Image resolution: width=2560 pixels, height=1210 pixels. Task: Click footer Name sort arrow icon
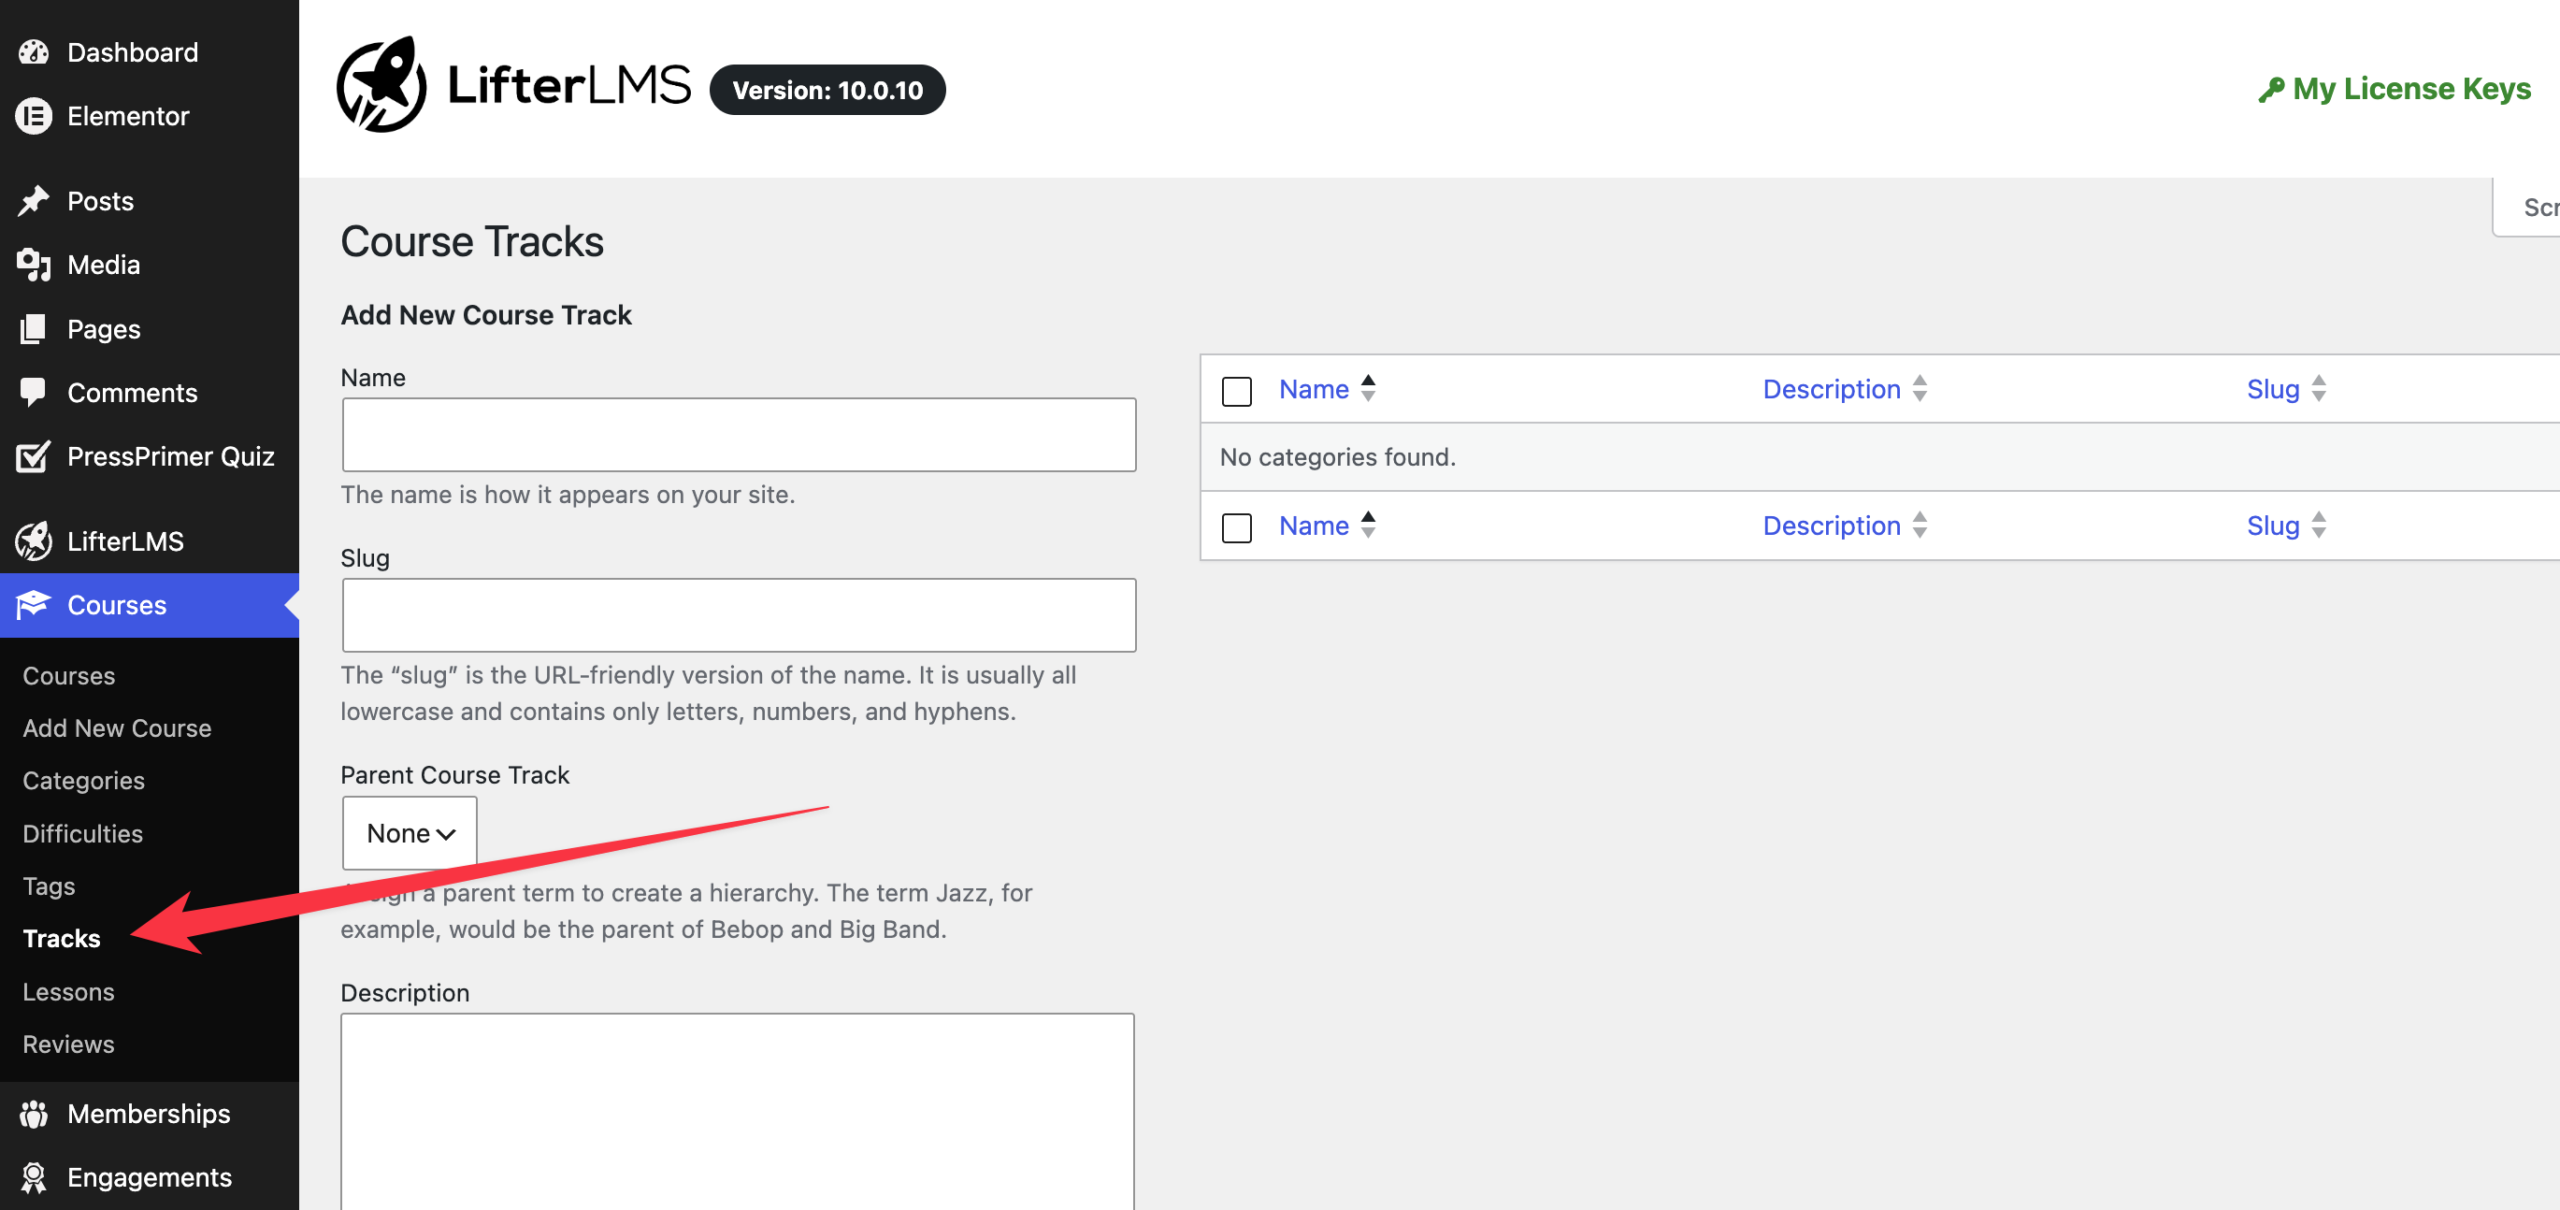pyautogui.click(x=1368, y=526)
